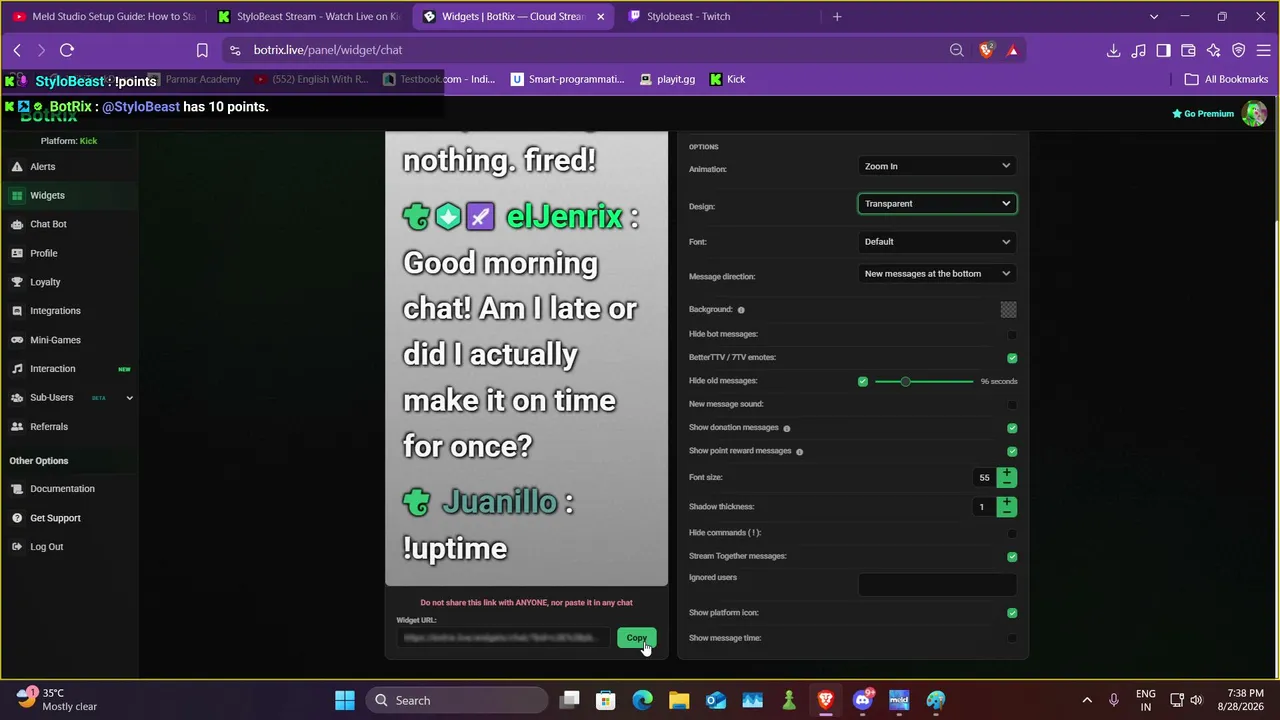The height and width of the screenshot is (720, 1280).
Task: Open the Mini-Games controller icon
Action: [17, 340]
